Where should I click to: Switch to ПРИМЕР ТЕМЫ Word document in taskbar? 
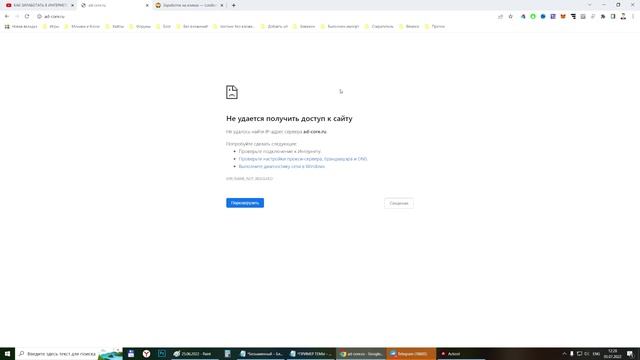click(312, 353)
